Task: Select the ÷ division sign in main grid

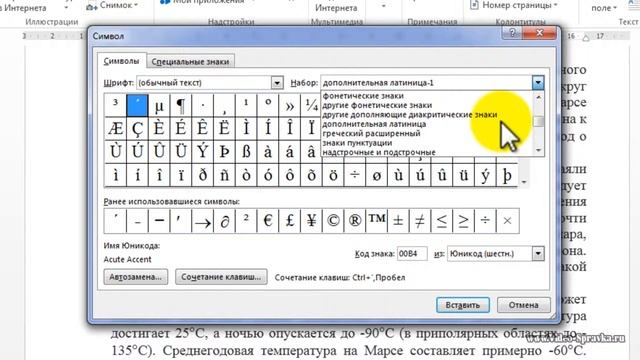Action: coord(355,176)
